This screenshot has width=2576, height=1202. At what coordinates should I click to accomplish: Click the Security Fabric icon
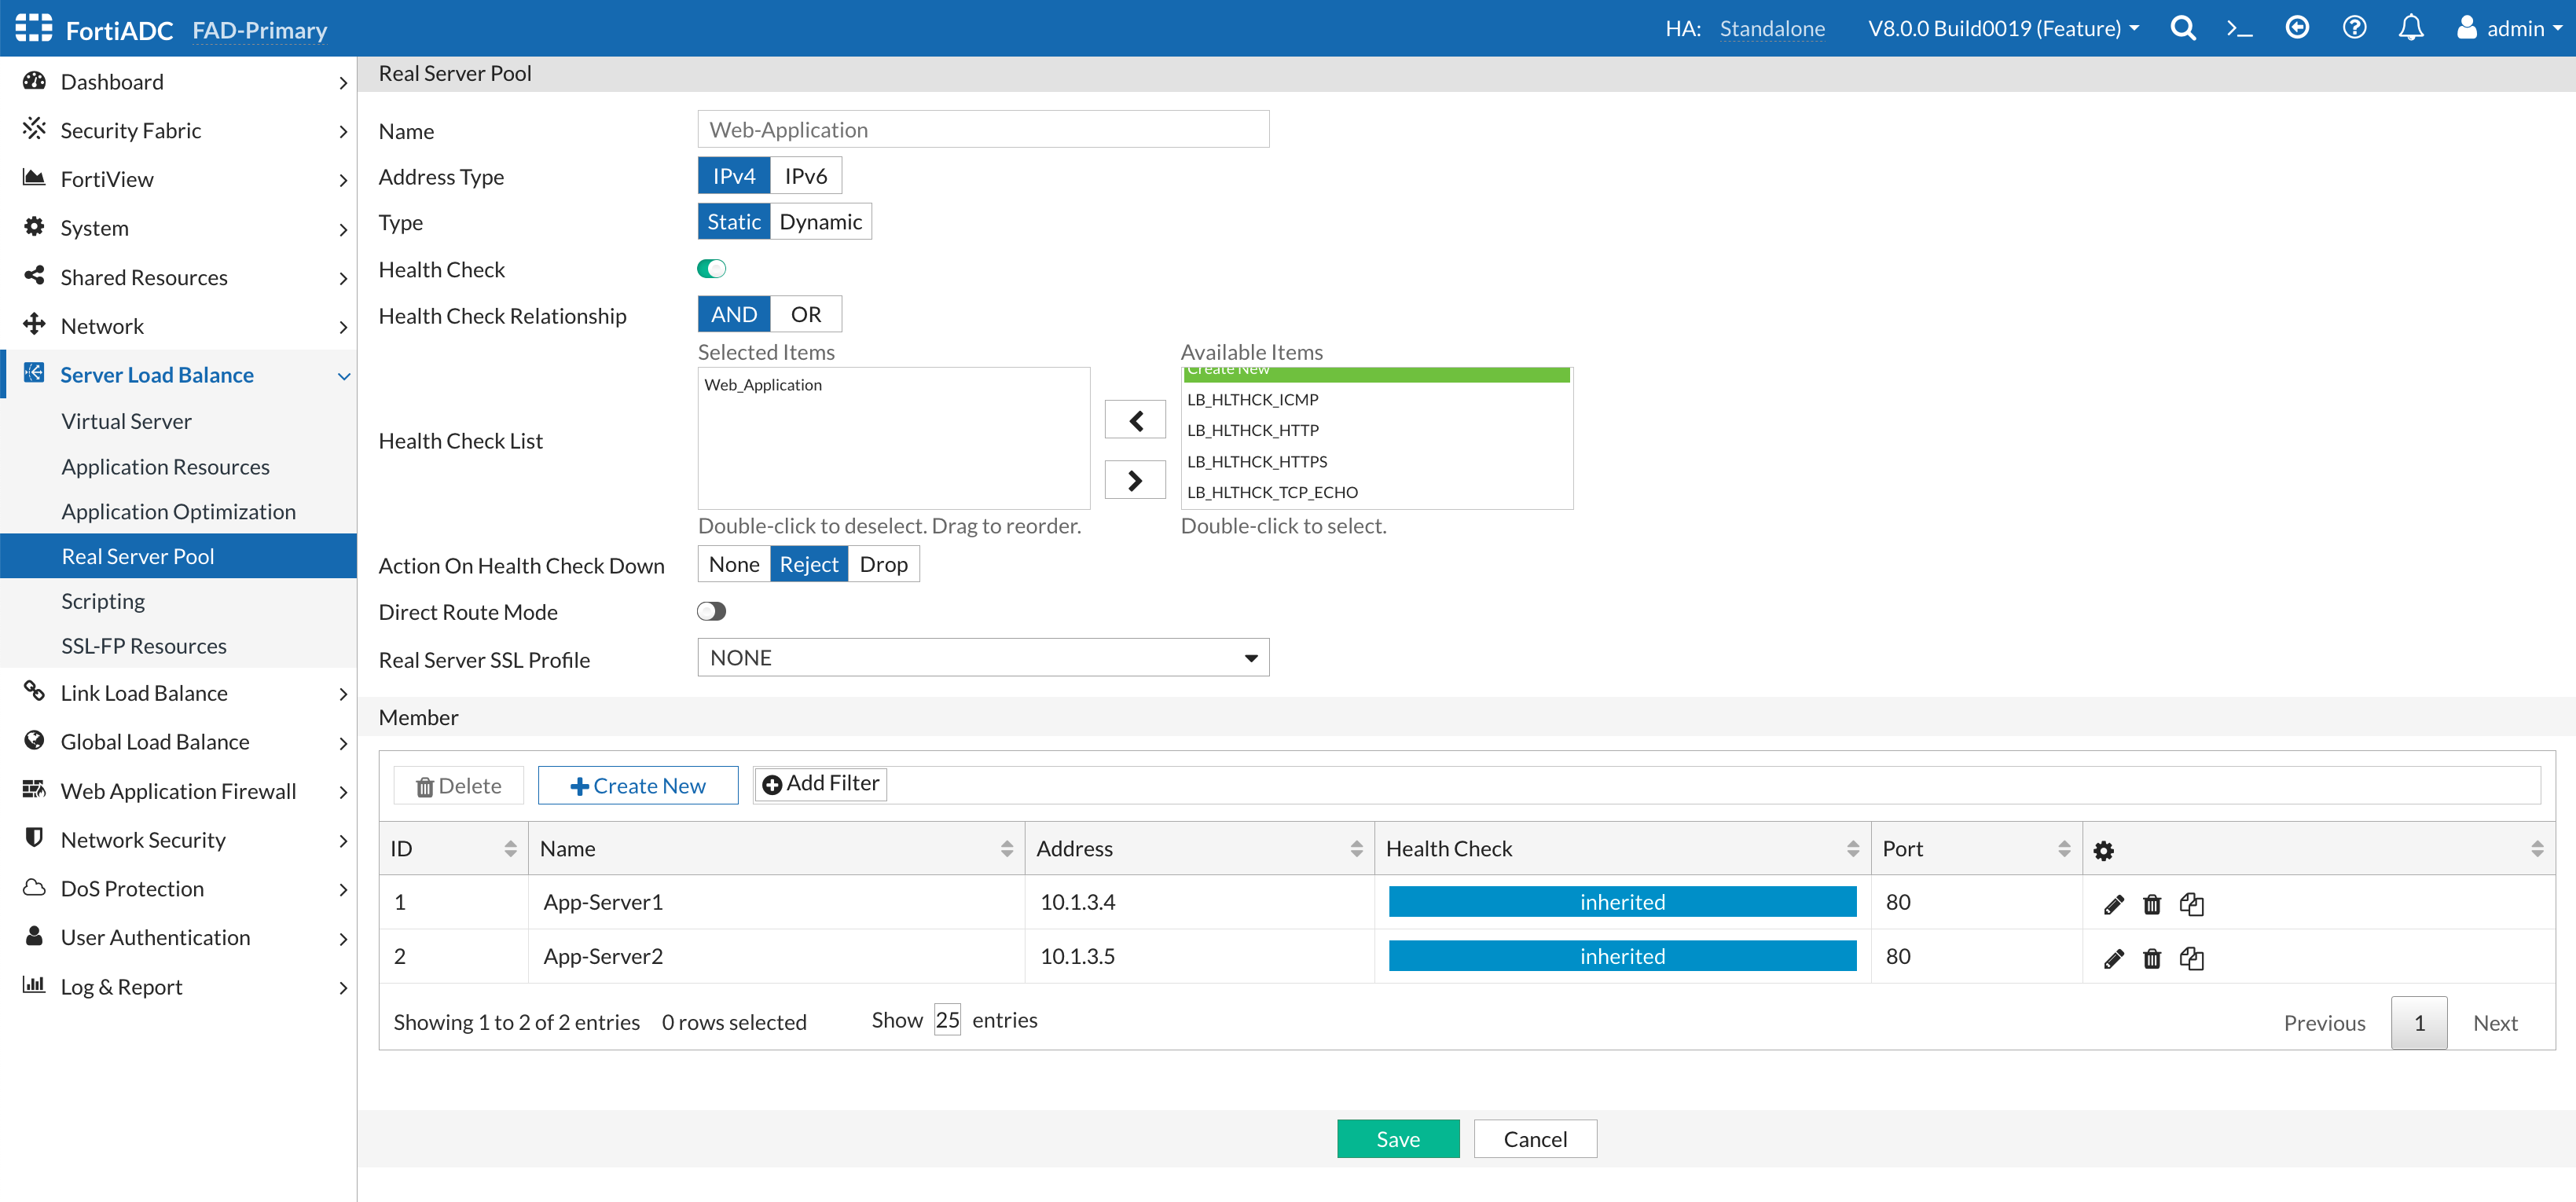34,129
